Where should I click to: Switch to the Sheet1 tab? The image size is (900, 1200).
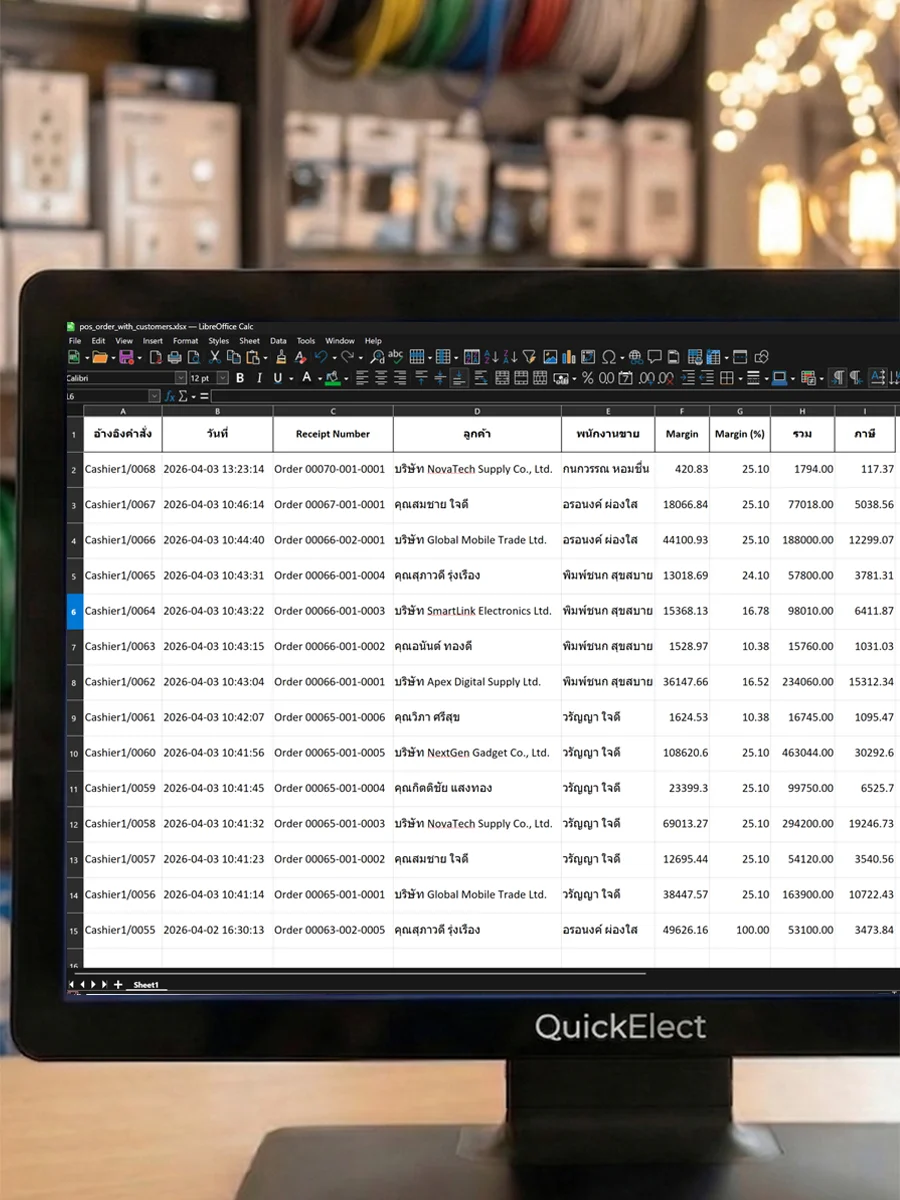146,985
